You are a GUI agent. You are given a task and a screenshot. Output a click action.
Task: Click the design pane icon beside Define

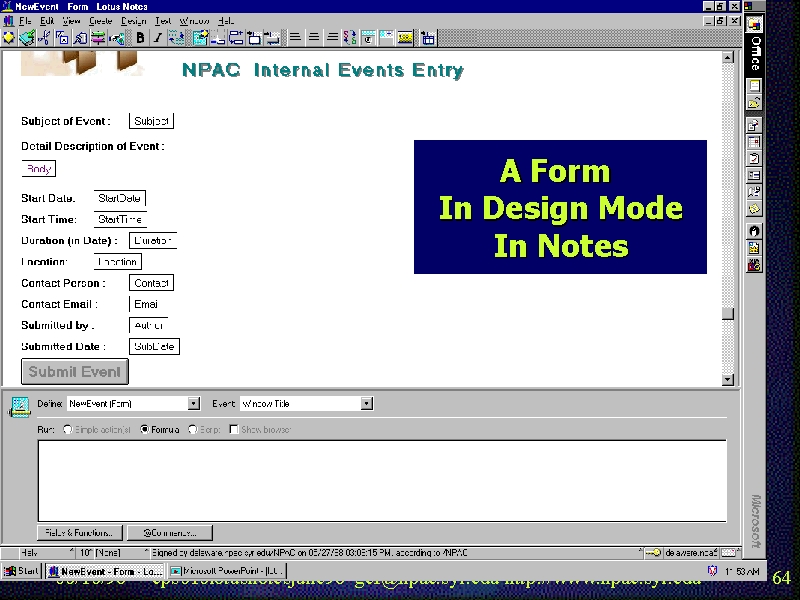click(x=19, y=407)
